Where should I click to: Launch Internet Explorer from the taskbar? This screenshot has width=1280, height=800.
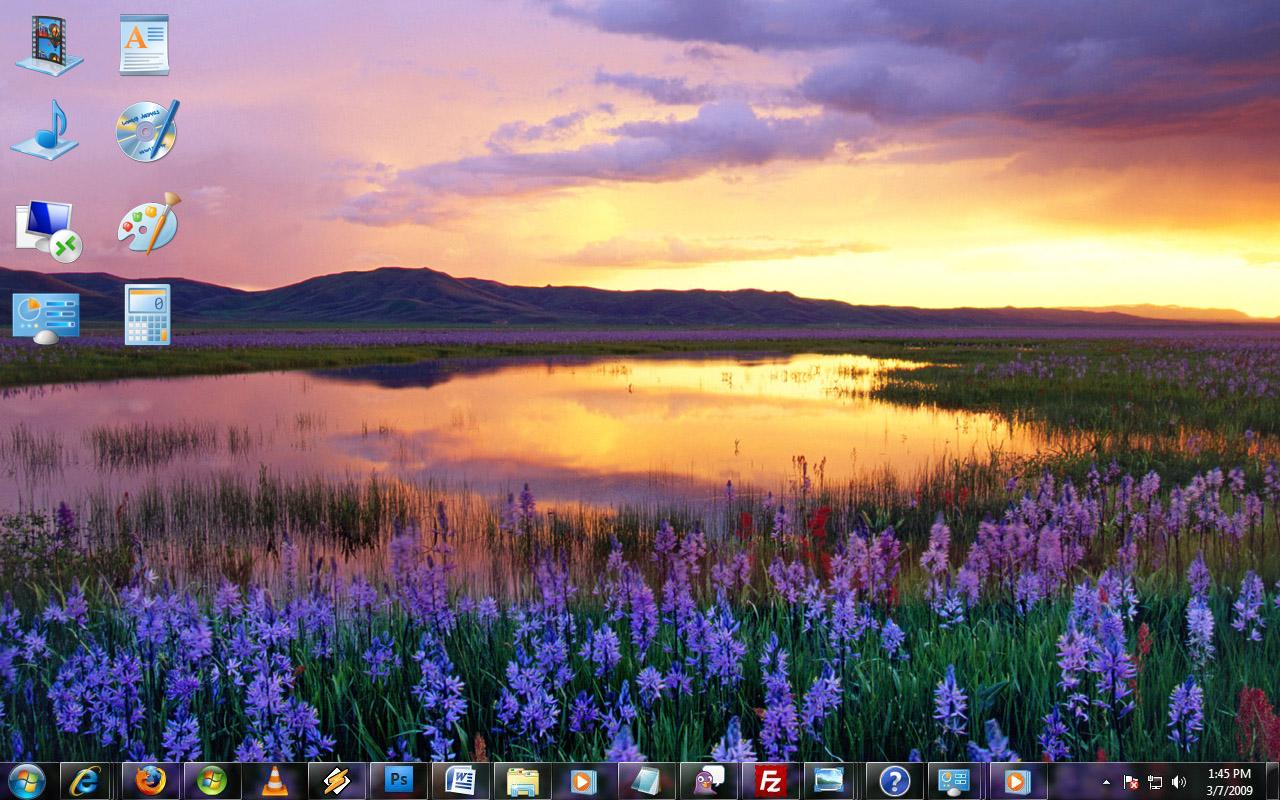click(85, 781)
